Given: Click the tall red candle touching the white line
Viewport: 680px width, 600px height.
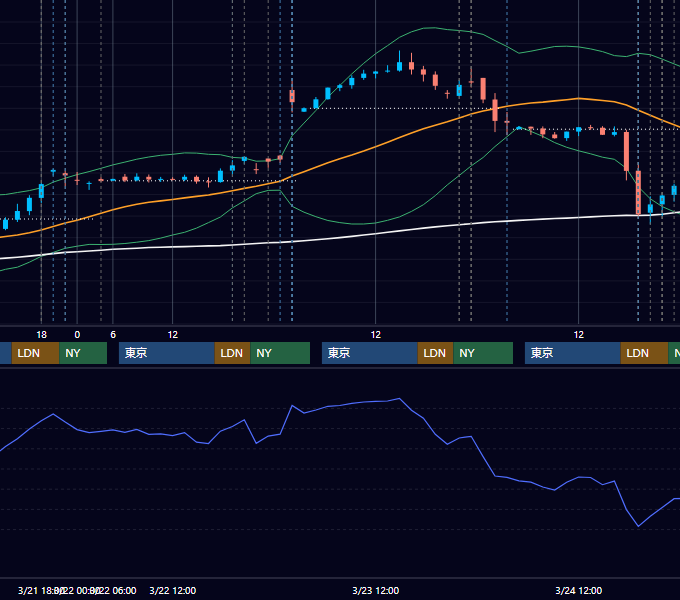Looking at the screenshot, I should point(638,192).
